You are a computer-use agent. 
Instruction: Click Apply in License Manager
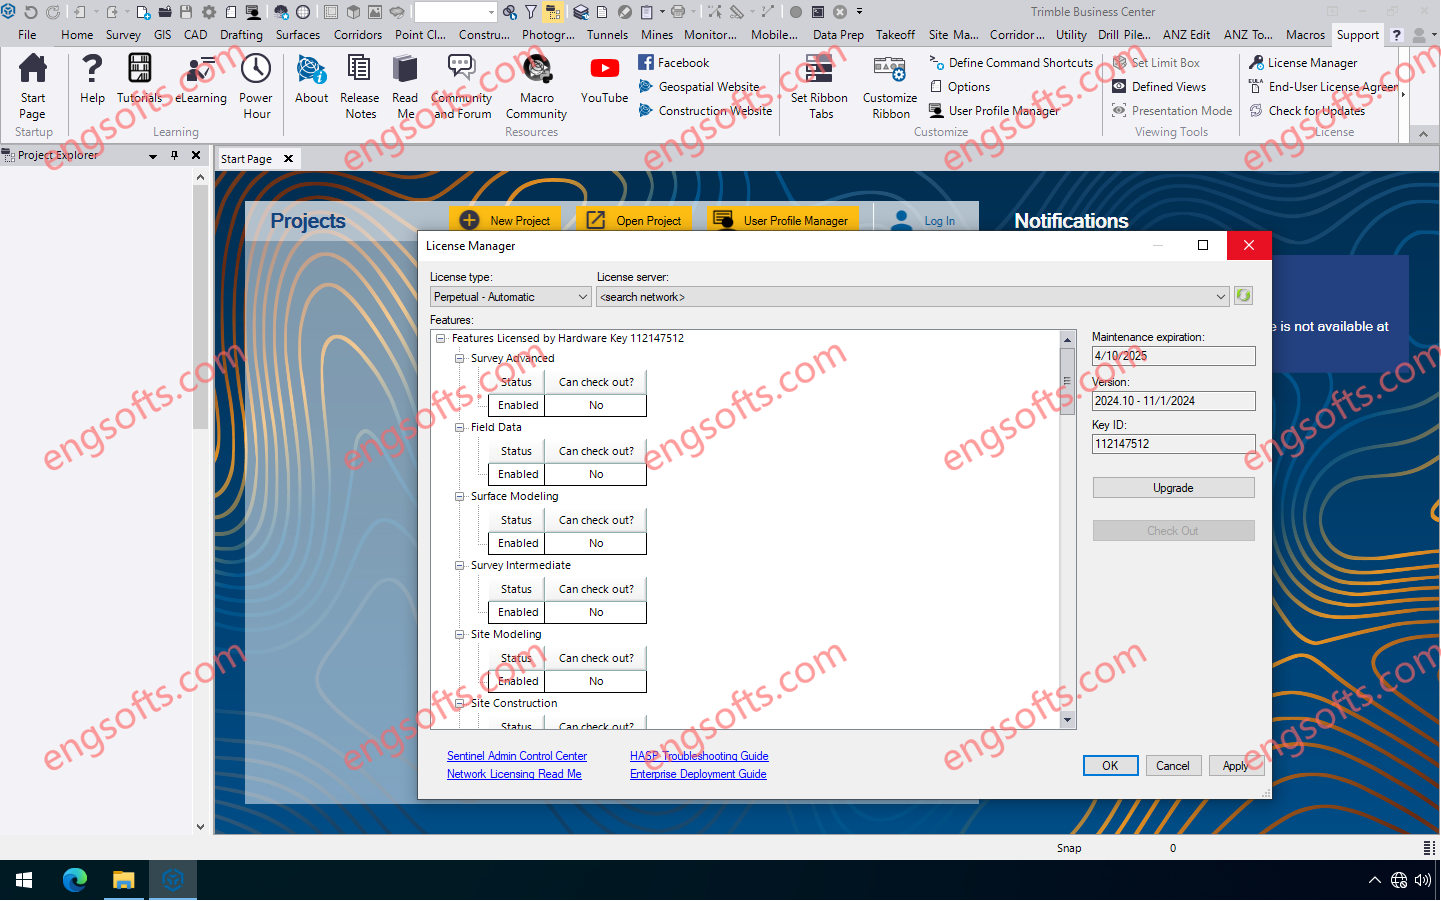[x=1236, y=766]
